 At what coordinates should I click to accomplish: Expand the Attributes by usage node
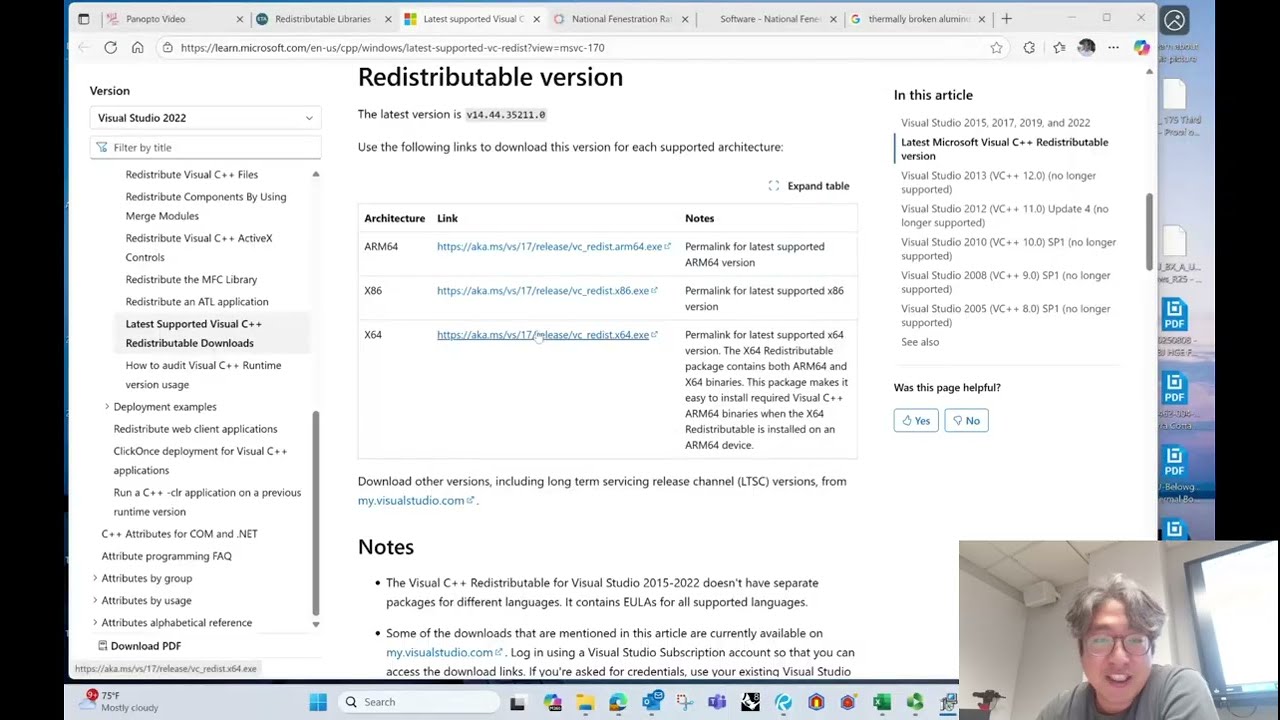click(x=95, y=600)
